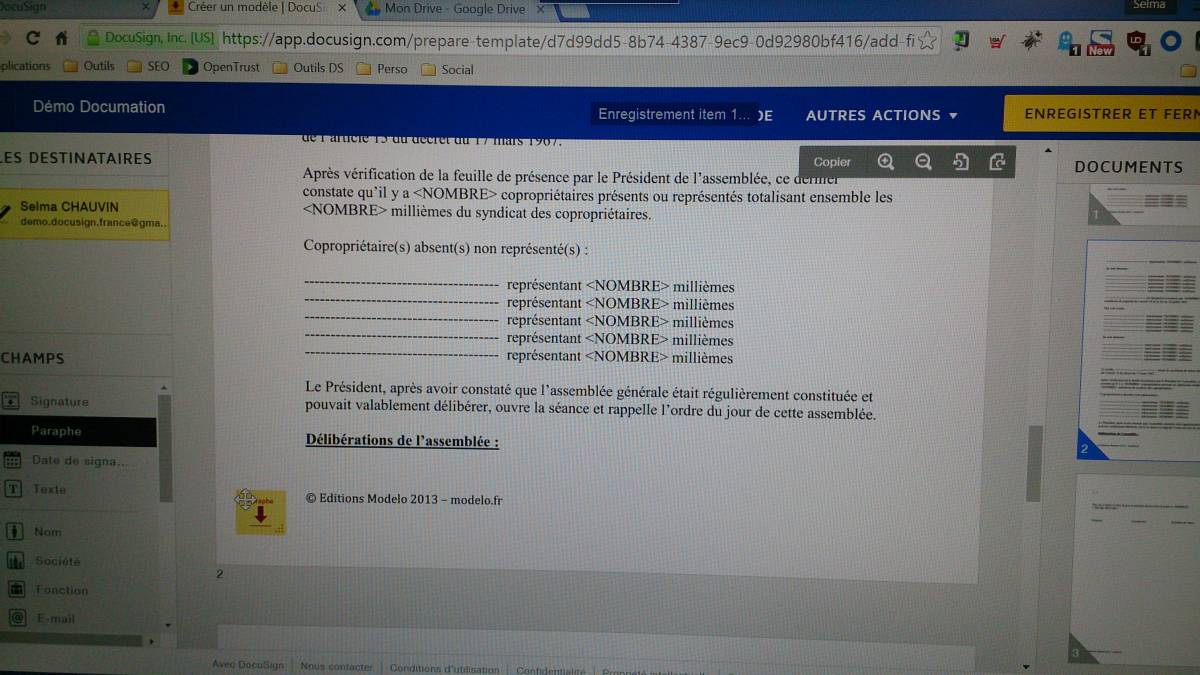This screenshot has width=1200, height=675.
Task: Click the Société field icon
Action: pos(16,561)
